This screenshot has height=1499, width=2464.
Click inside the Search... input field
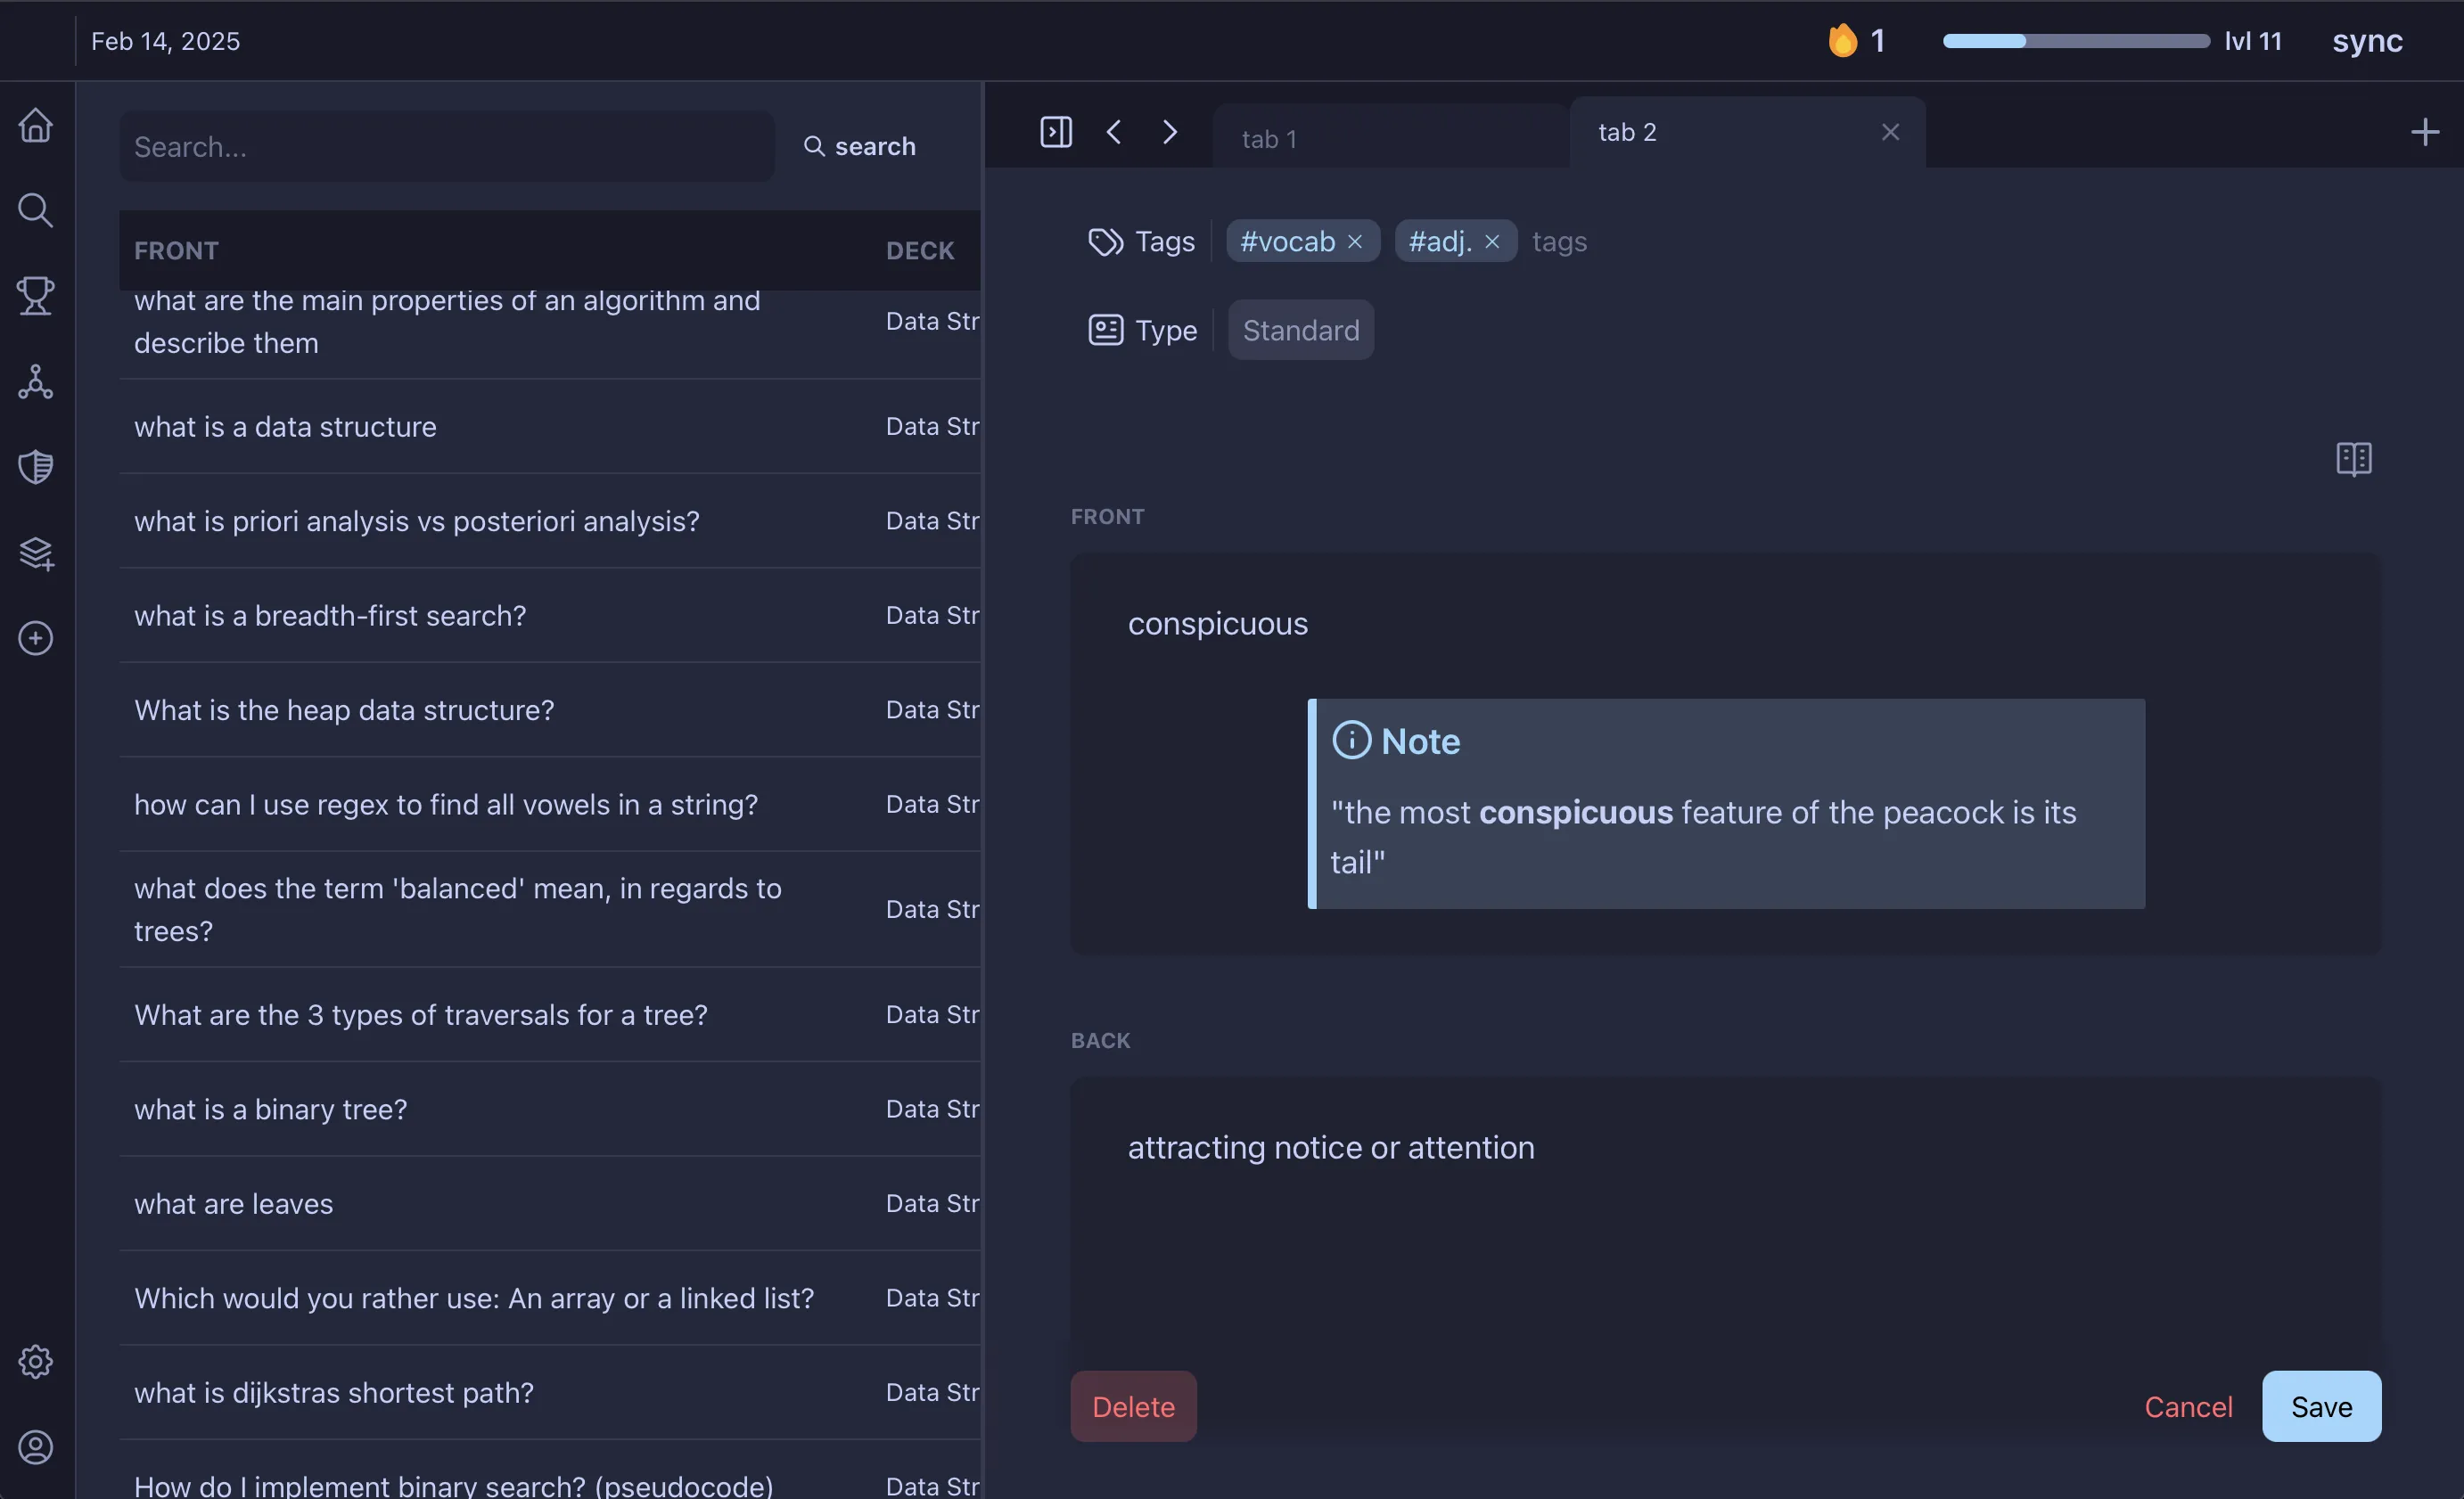[x=447, y=146]
